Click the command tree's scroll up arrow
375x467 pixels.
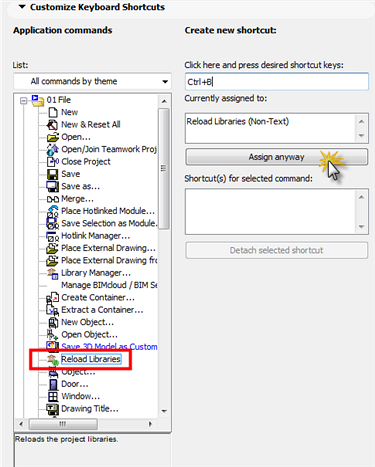[x=164, y=101]
